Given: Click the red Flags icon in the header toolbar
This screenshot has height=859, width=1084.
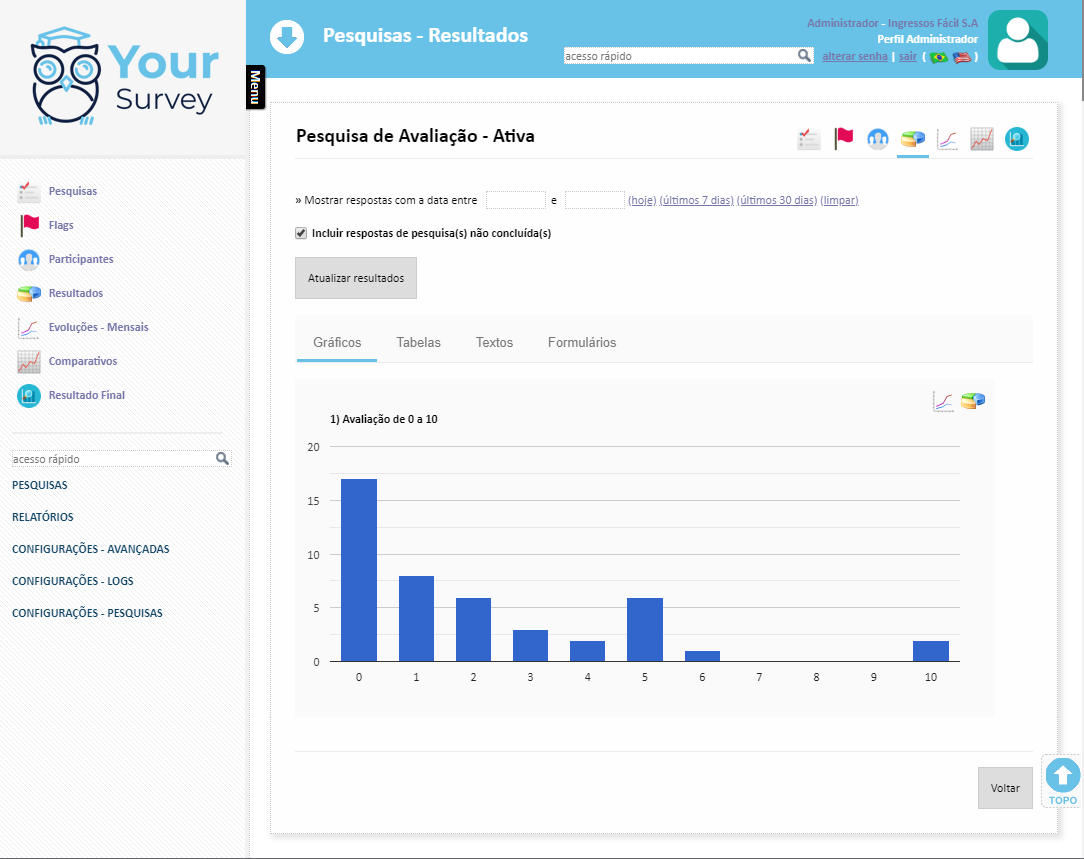Looking at the screenshot, I should [x=844, y=139].
